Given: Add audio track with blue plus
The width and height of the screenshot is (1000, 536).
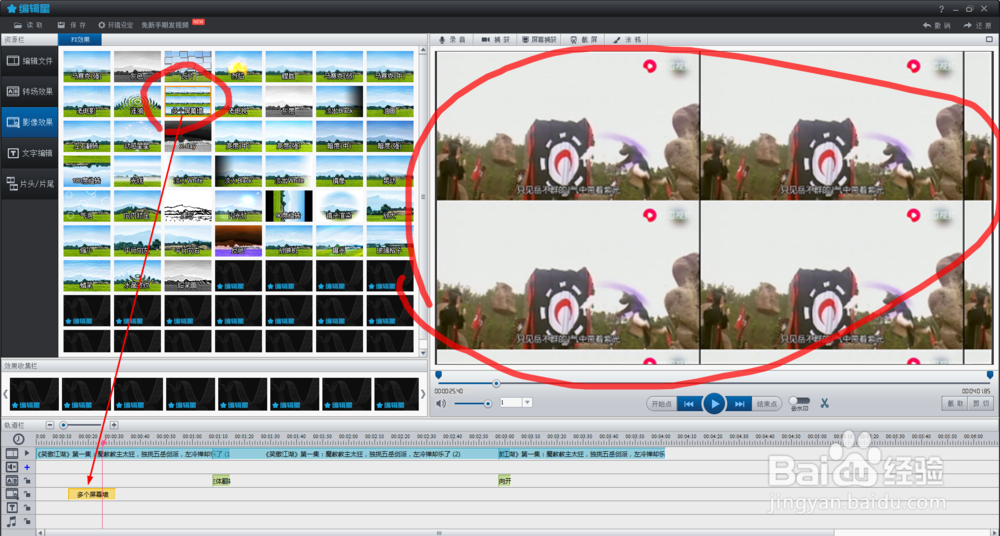Looking at the screenshot, I should tap(27, 467).
